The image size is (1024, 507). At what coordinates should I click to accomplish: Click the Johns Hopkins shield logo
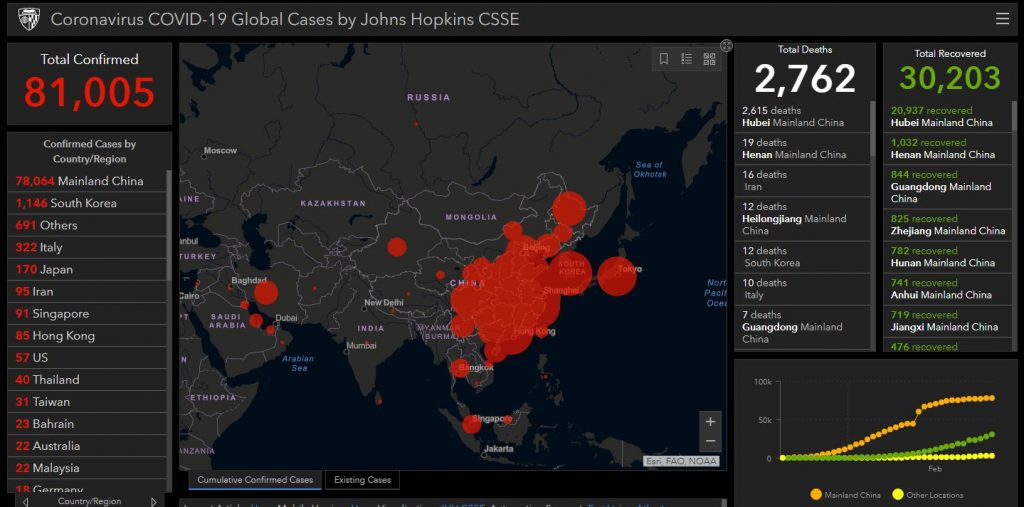pyautogui.click(x=28, y=19)
